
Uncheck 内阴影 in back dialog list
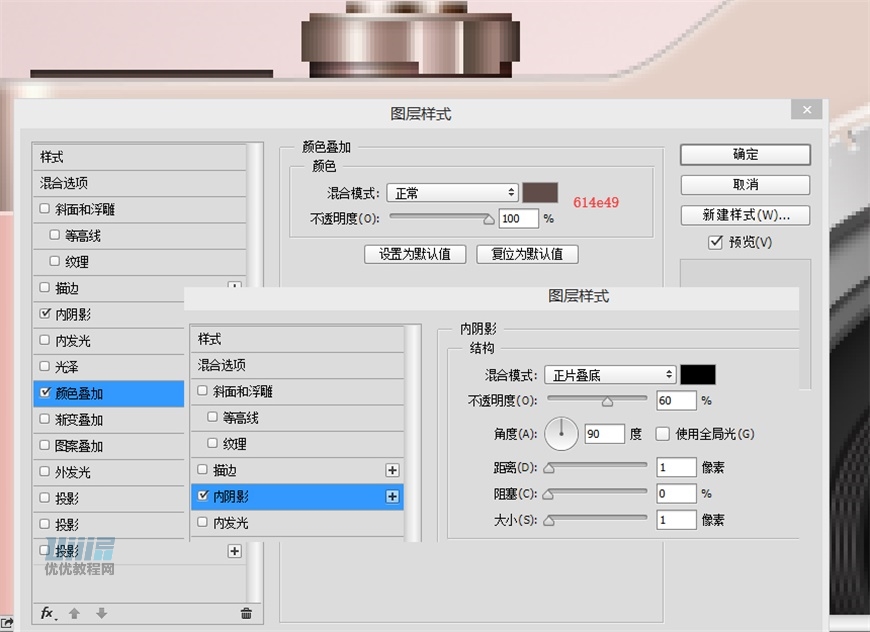[45, 314]
